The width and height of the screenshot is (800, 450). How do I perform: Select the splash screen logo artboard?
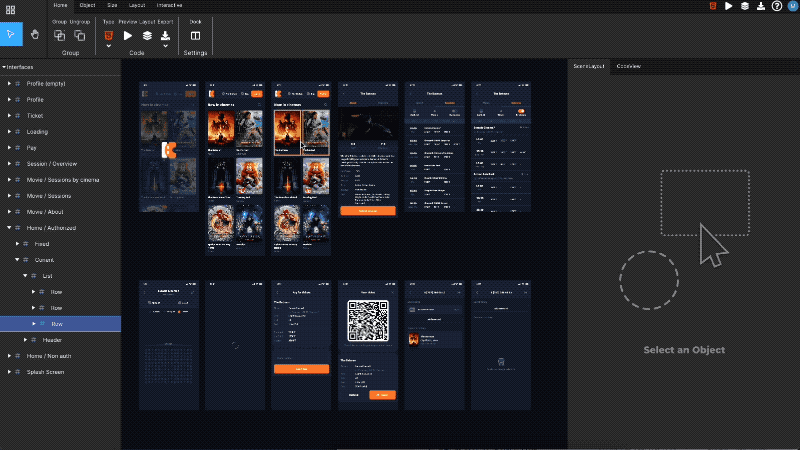[169, 147]
